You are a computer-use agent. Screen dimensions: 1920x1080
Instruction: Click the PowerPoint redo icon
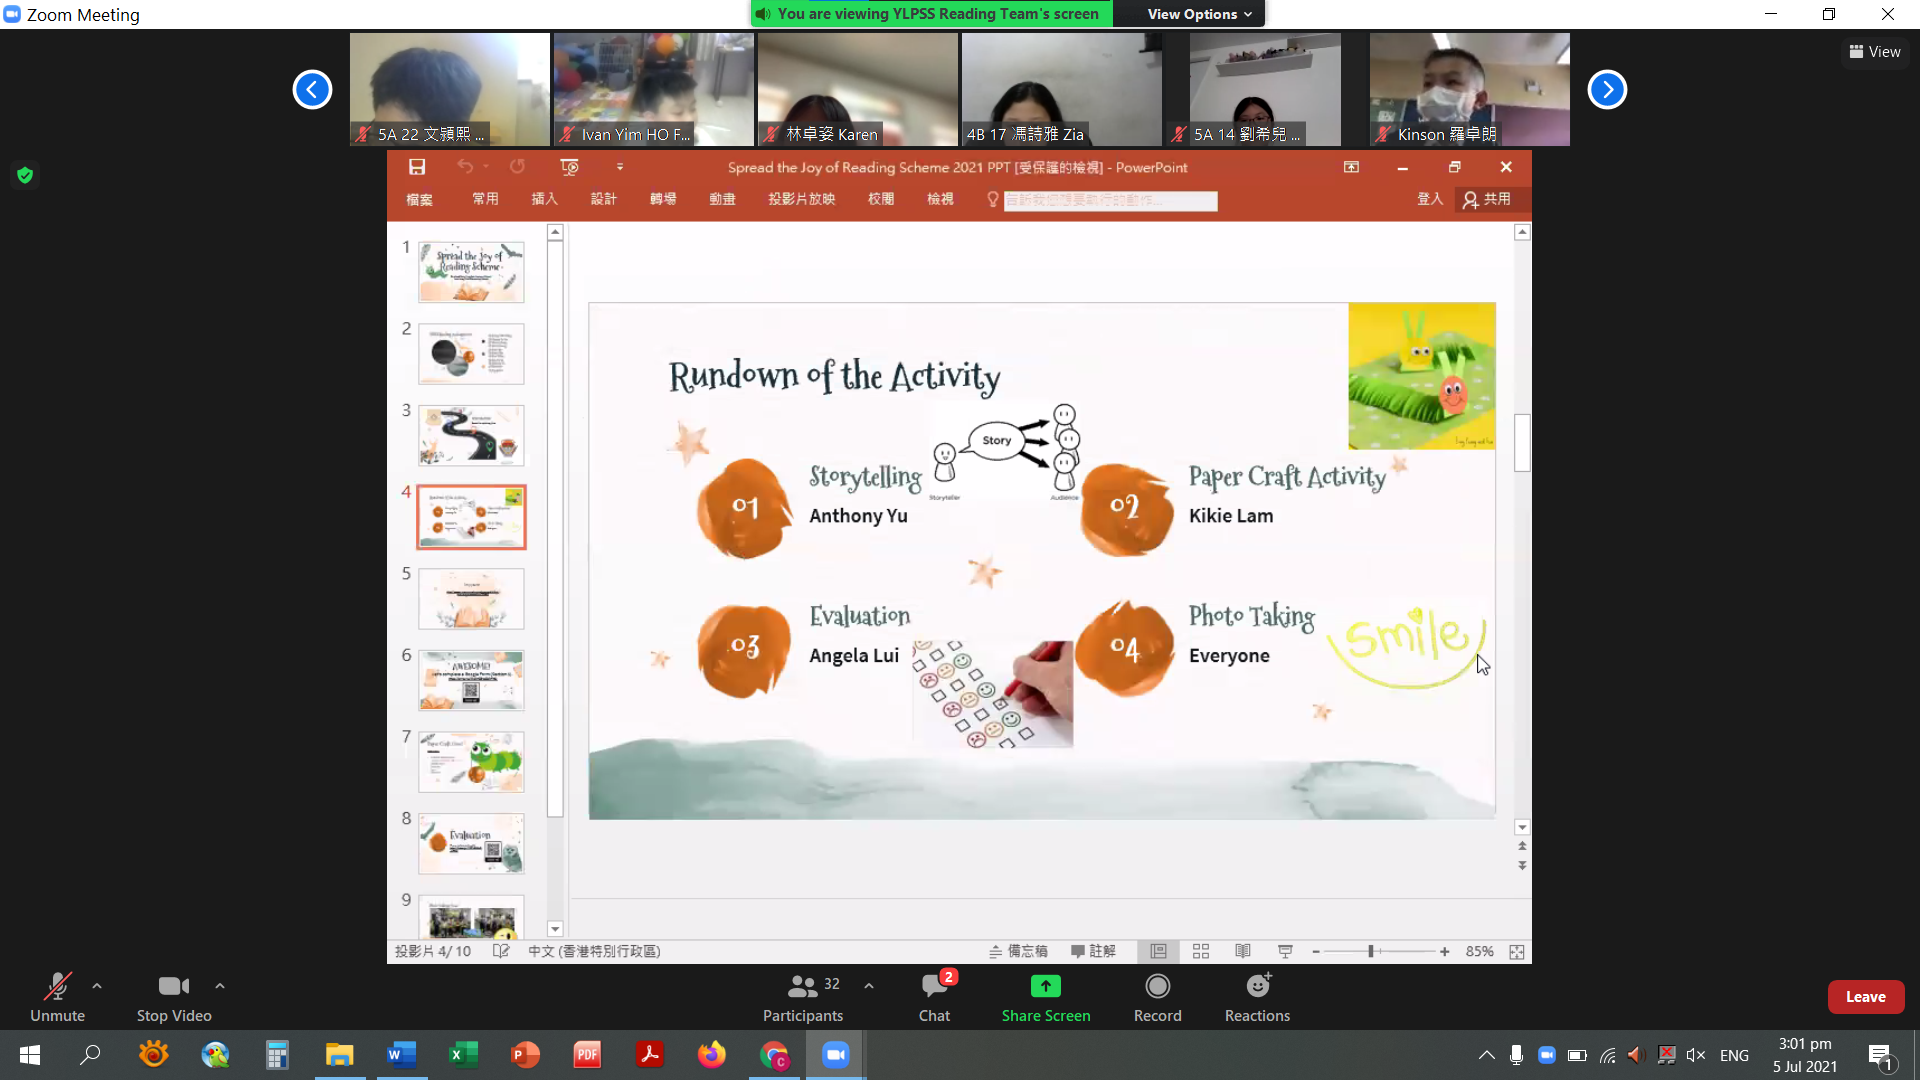[x=517, y=167]
